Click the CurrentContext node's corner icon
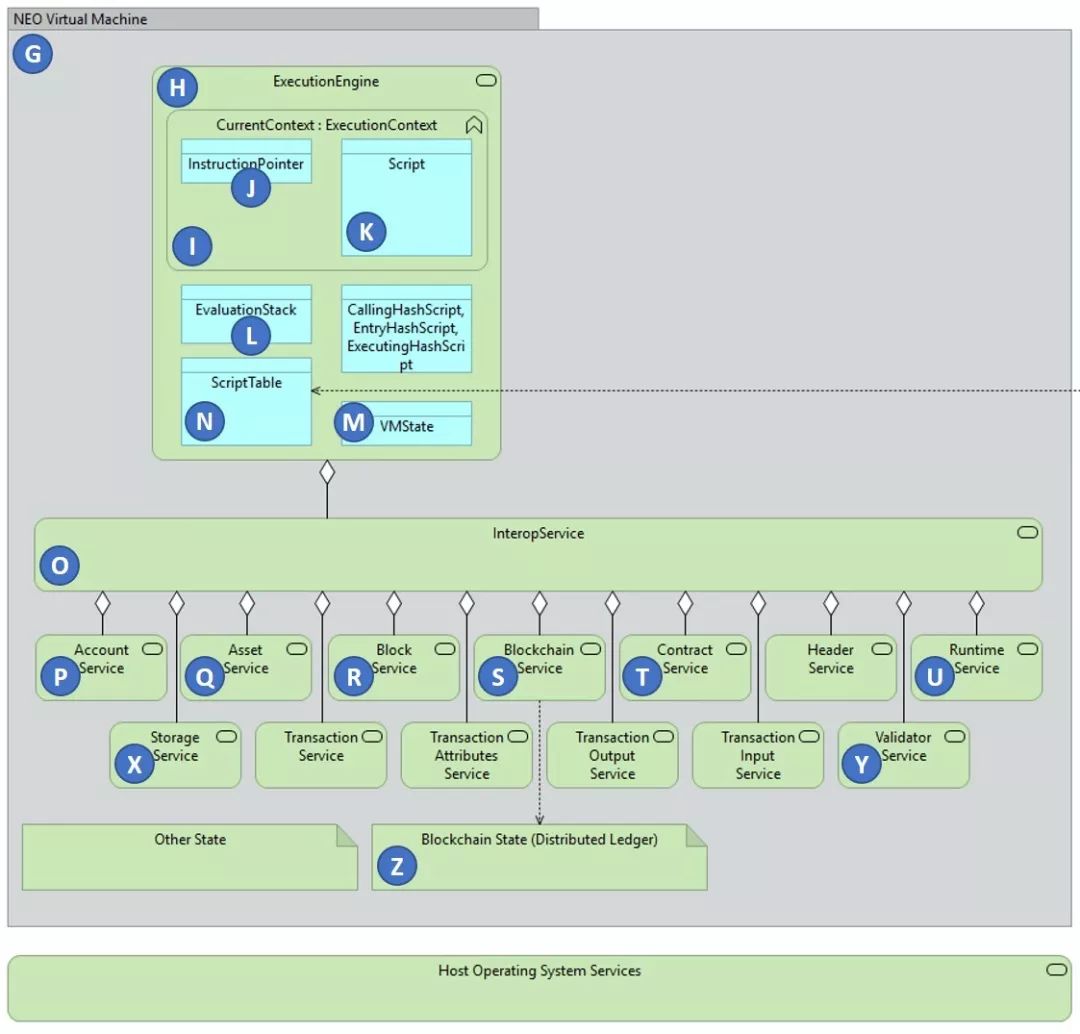Viewport: 1080px width, 1034px height. [x=474, y=125]
